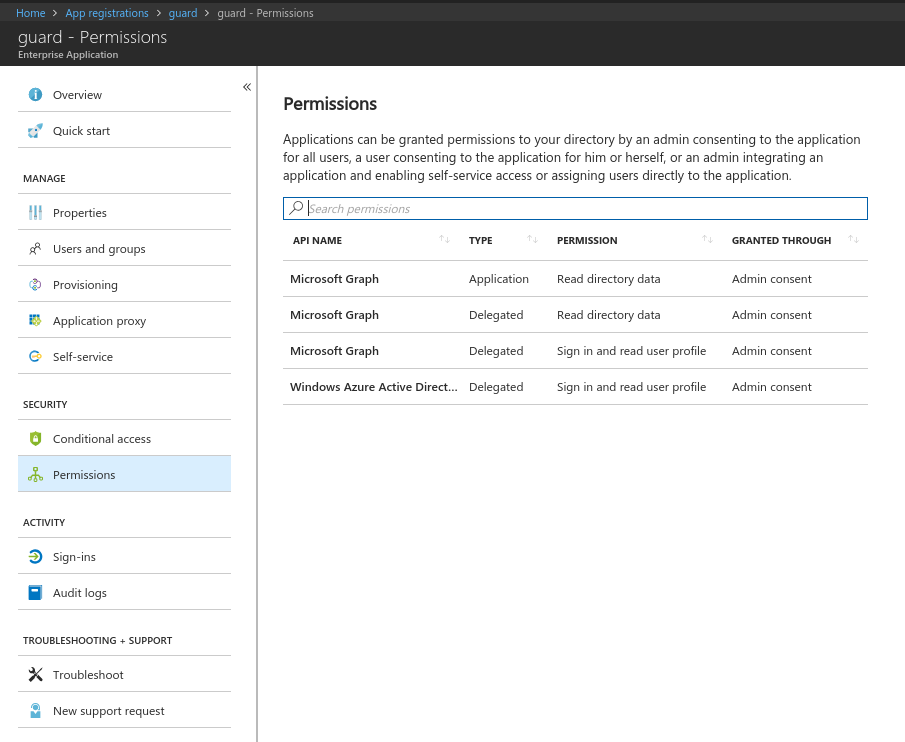The image size is (905, 742).
Task: Click the Audit logs book icon
Action: click(x=35, y=593)
